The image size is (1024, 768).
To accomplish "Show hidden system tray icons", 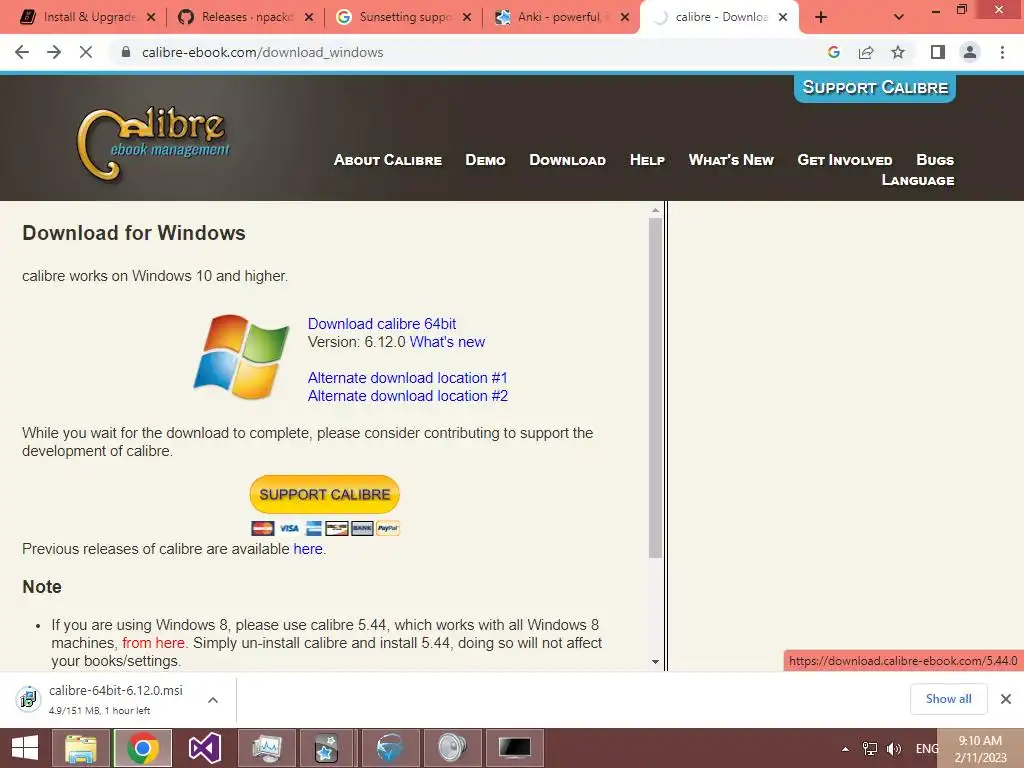I will coord(846,749).
